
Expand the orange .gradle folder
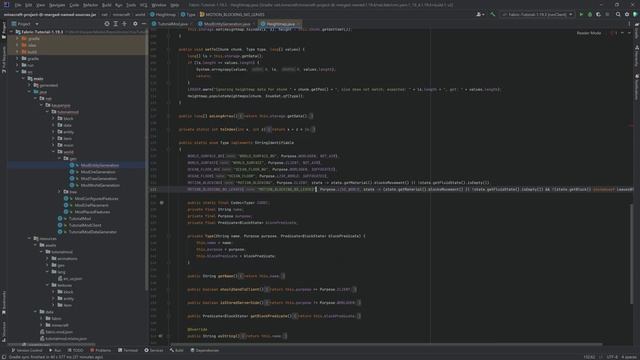coord(18,39)
